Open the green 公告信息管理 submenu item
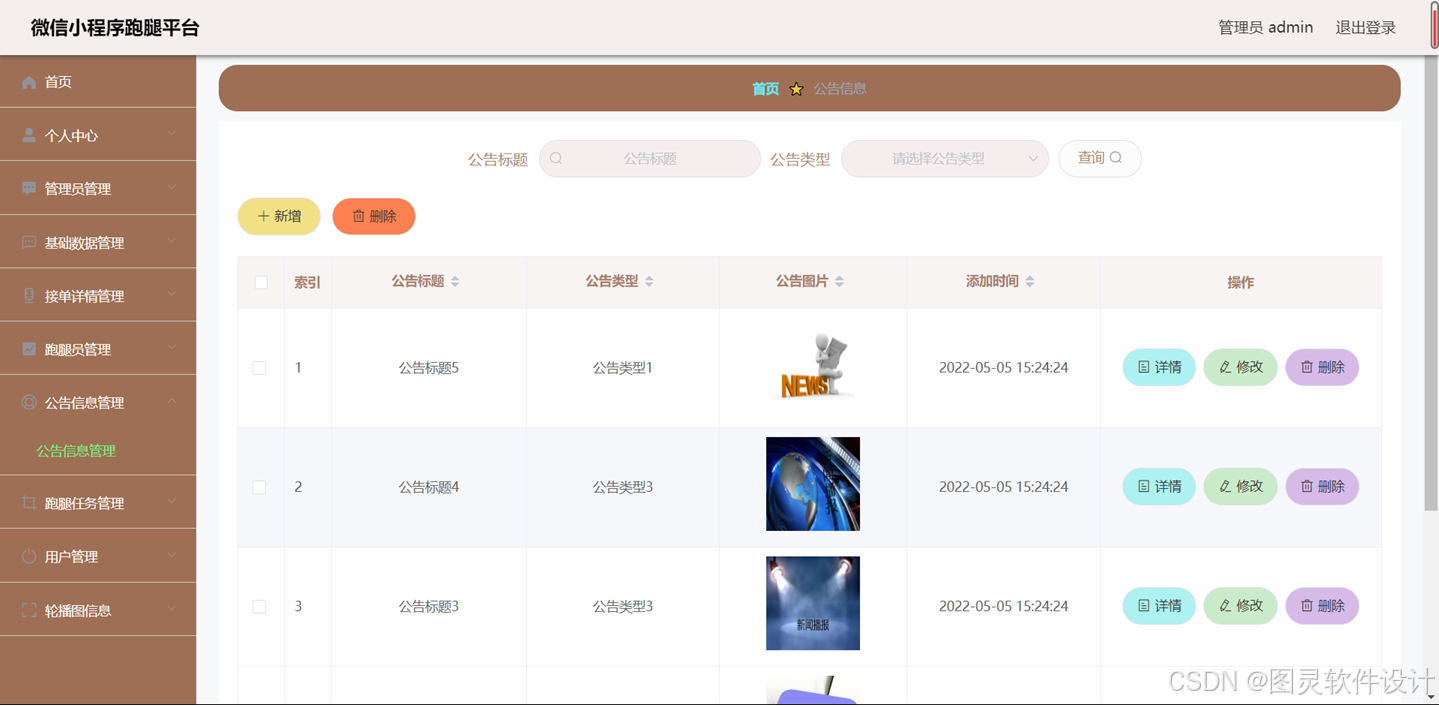The width and height of the screenshot is (1439, 707). 76,451
